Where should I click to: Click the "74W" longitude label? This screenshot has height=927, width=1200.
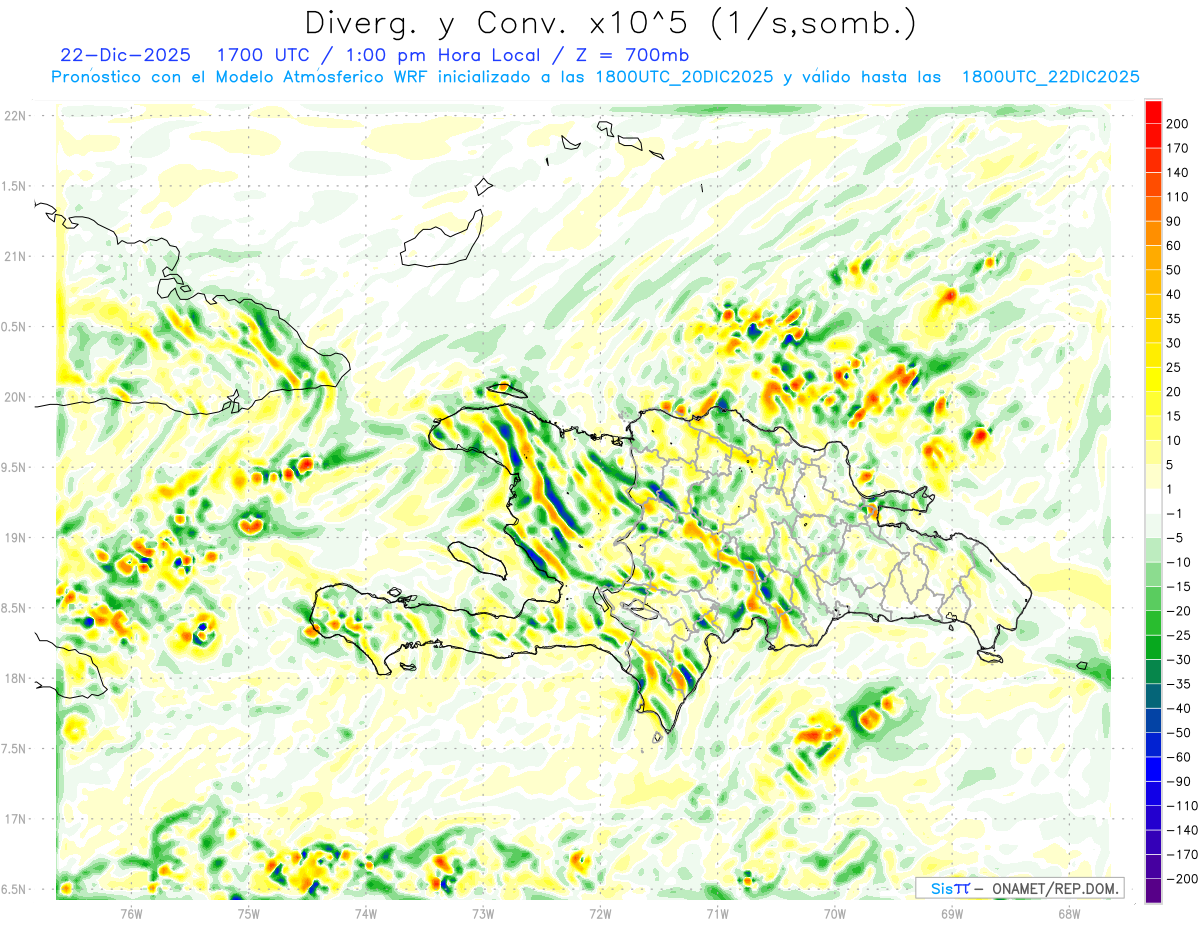[x=366, y=913]
